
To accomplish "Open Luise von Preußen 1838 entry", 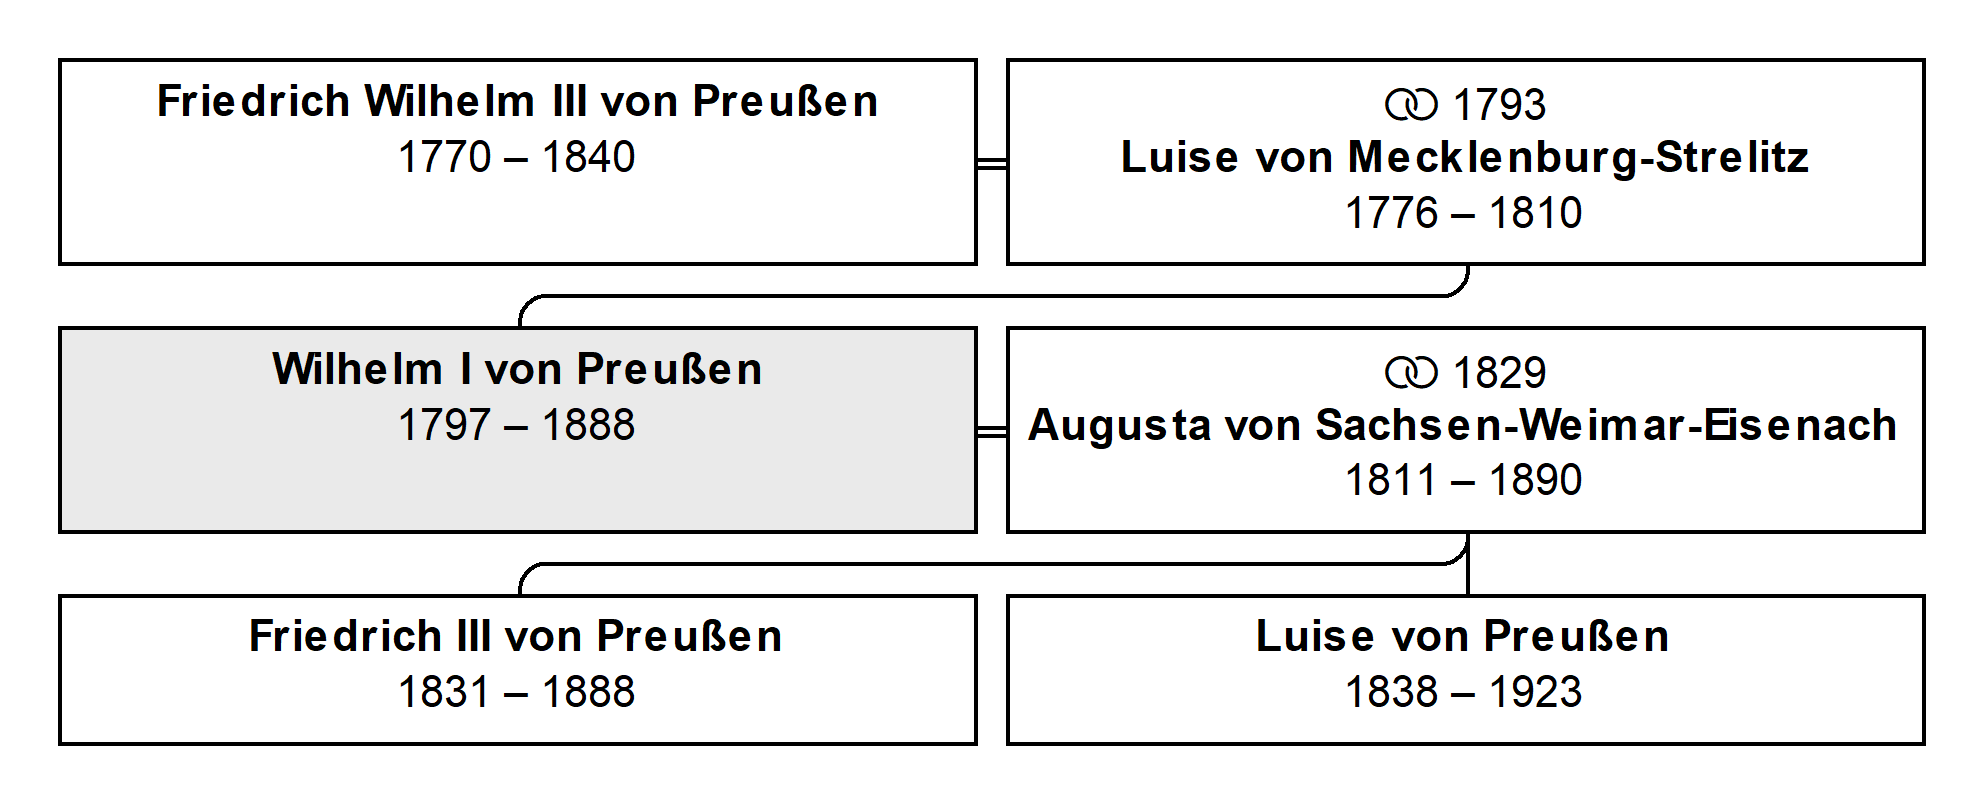I will (x=1465, y=670).
